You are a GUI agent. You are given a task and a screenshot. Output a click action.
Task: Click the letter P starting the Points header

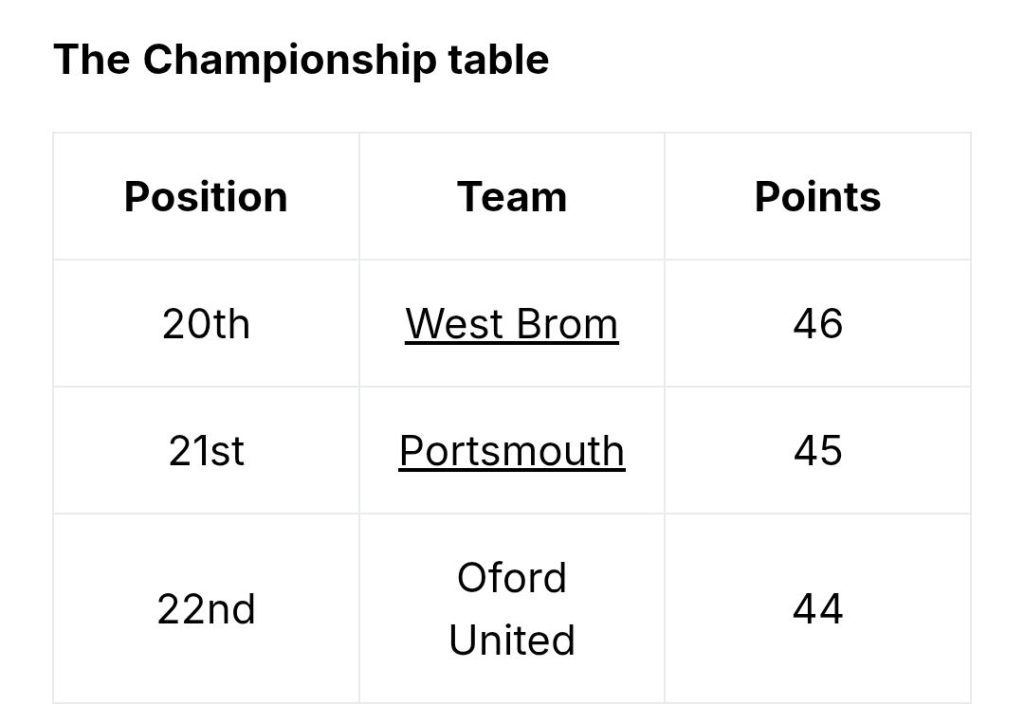[768, 197]
